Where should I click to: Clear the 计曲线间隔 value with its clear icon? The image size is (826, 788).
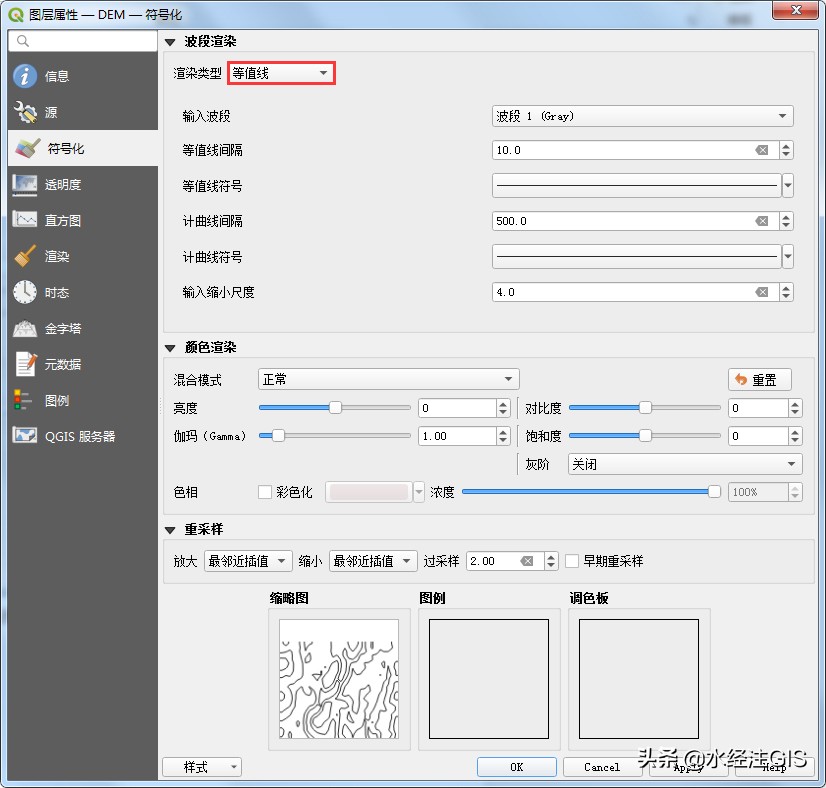pyautogui.click(x=762, y=221)
